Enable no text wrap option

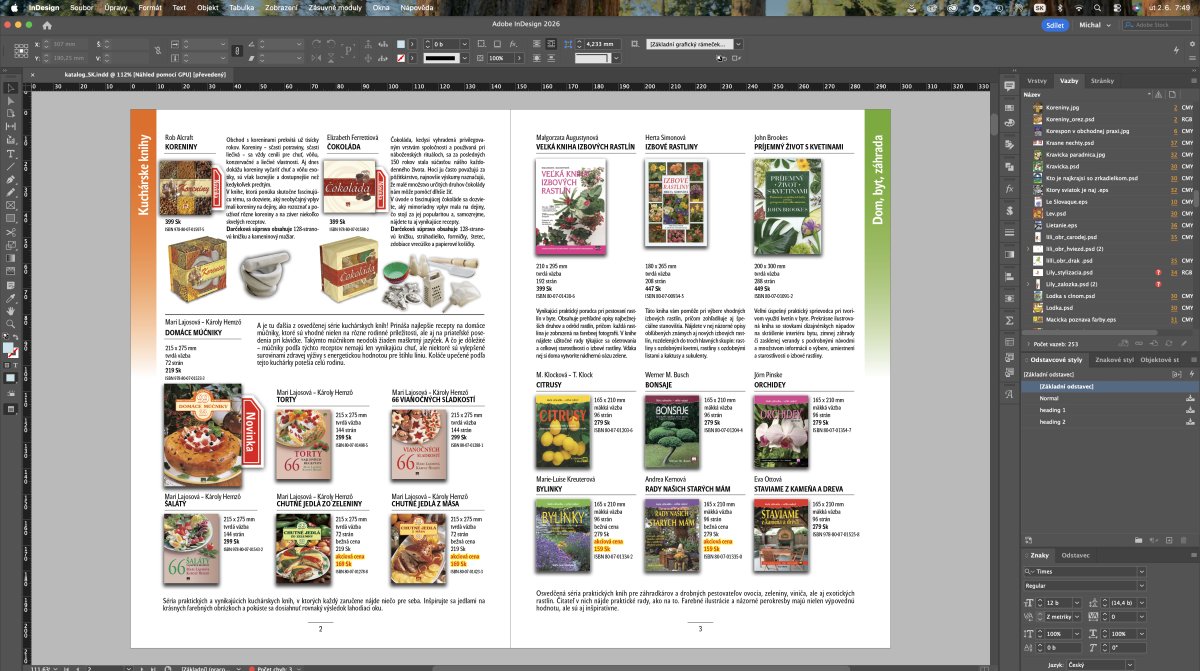coord(537,43)
